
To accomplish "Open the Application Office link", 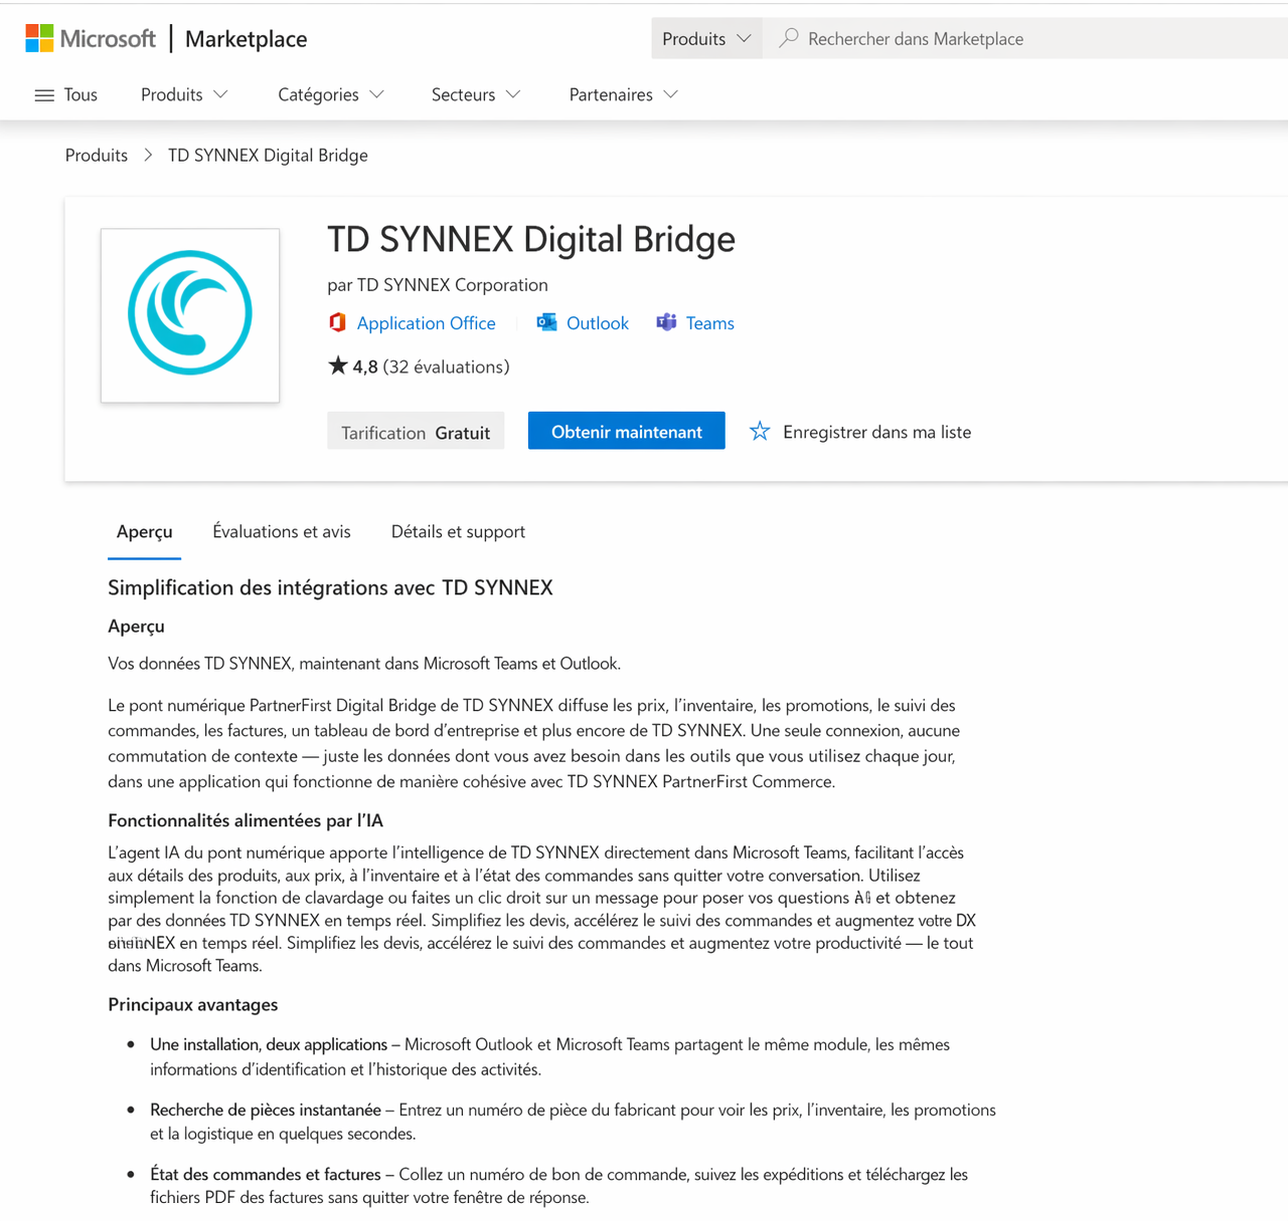I will click(x=426, y=323).
